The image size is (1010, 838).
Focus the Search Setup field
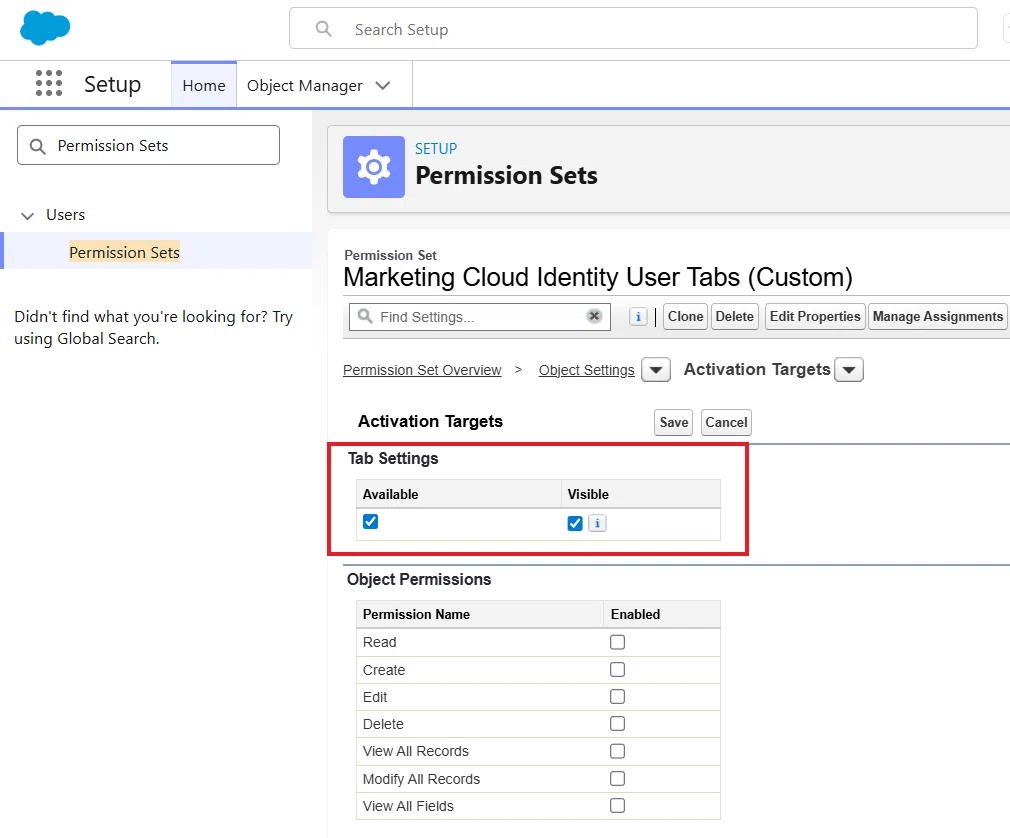click(633, 28)
